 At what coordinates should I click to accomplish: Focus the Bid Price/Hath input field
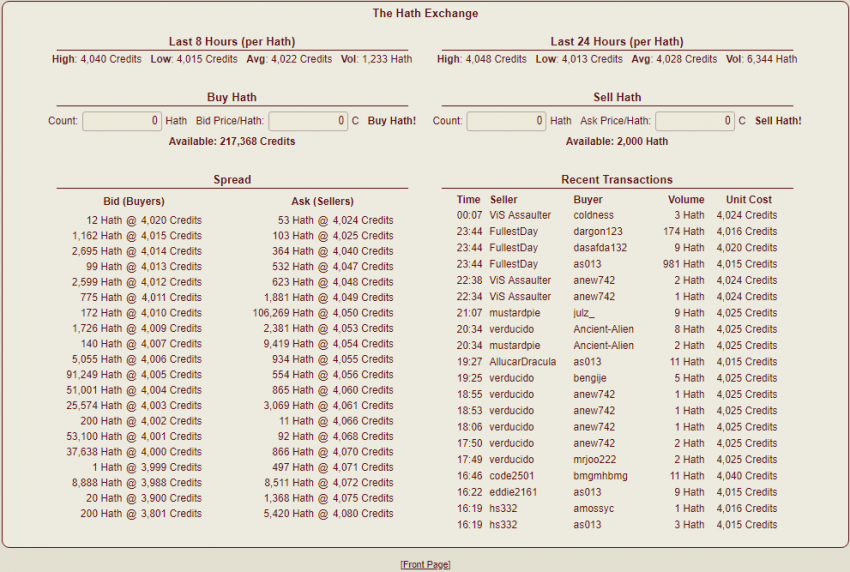point(308,121)
